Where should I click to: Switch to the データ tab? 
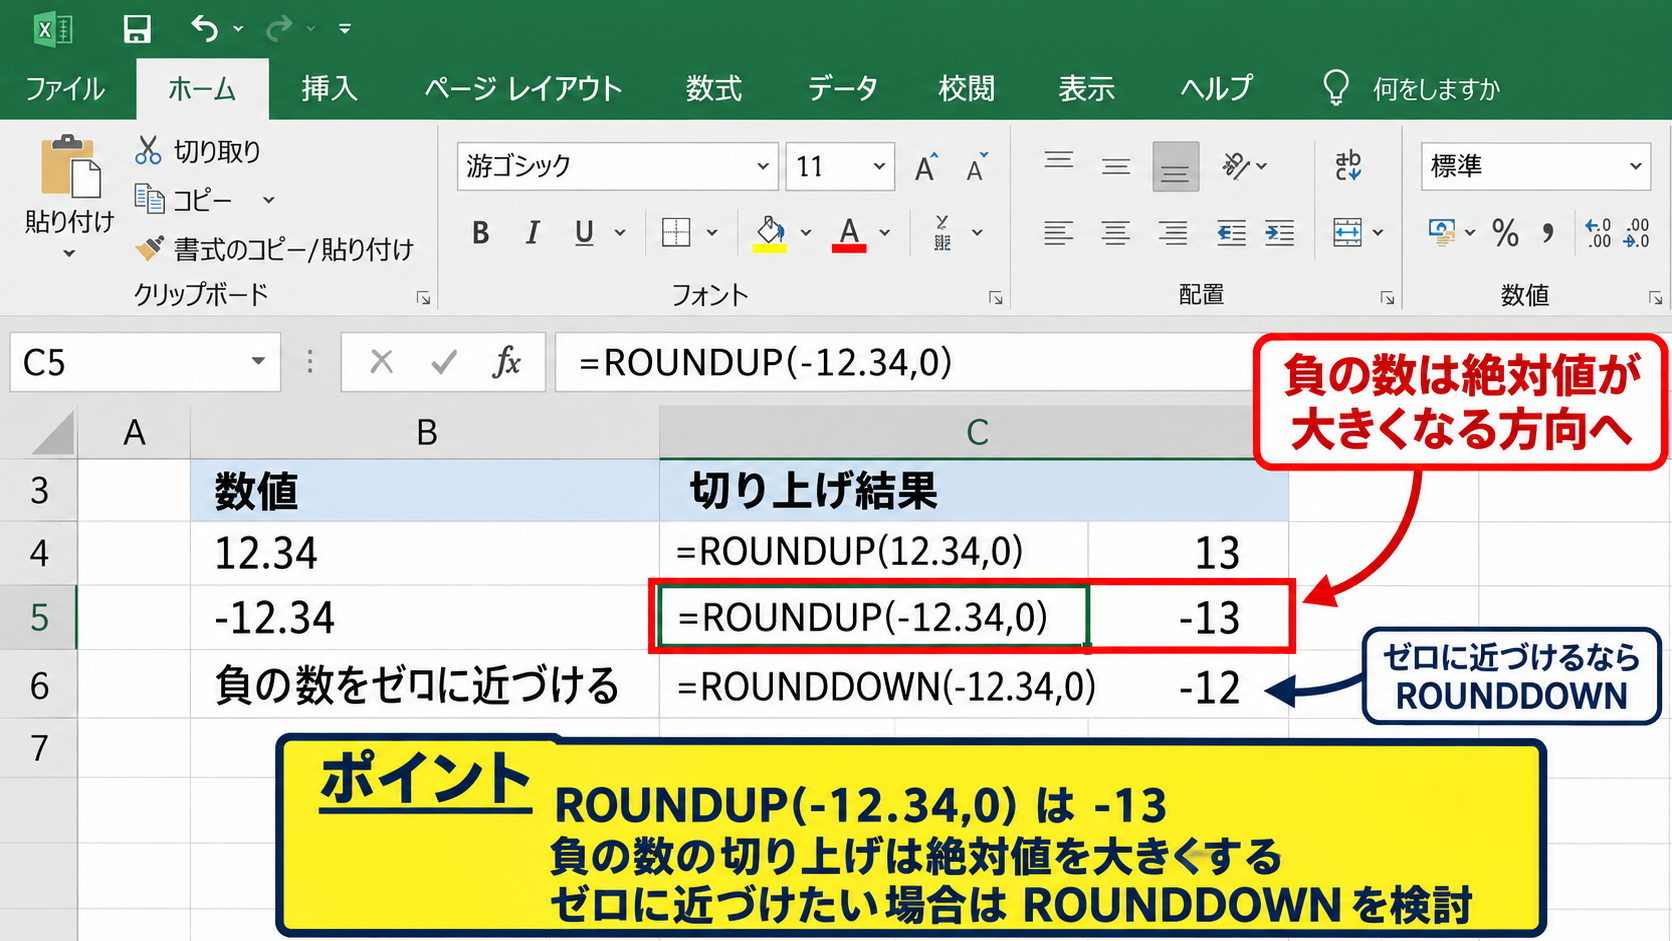[x=842, y=89]
